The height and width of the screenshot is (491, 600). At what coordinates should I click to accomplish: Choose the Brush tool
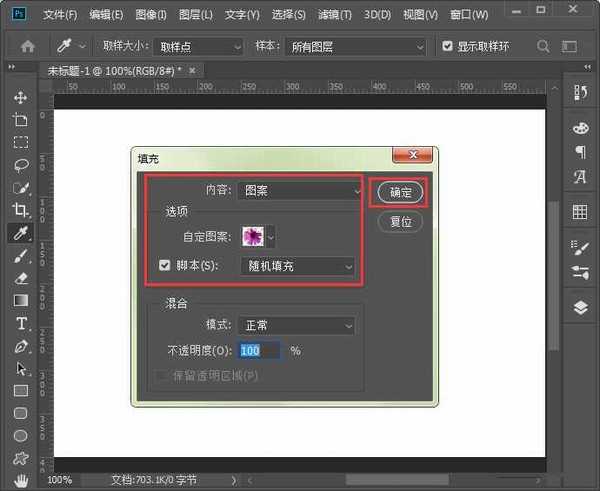pyautogui.click(x=20, y=256)
